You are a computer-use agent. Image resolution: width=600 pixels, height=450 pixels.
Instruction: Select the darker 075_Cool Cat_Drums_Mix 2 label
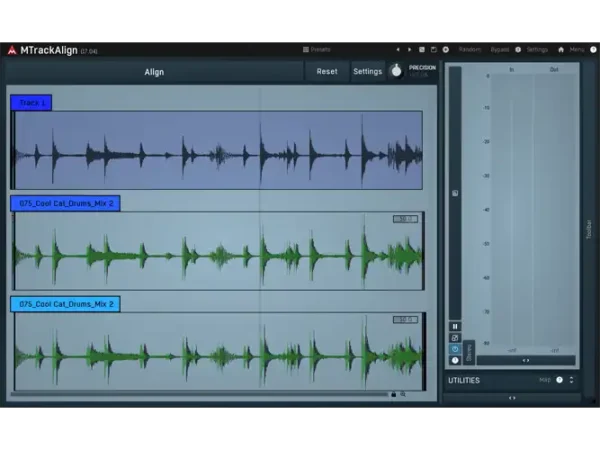tap(65, 203)
